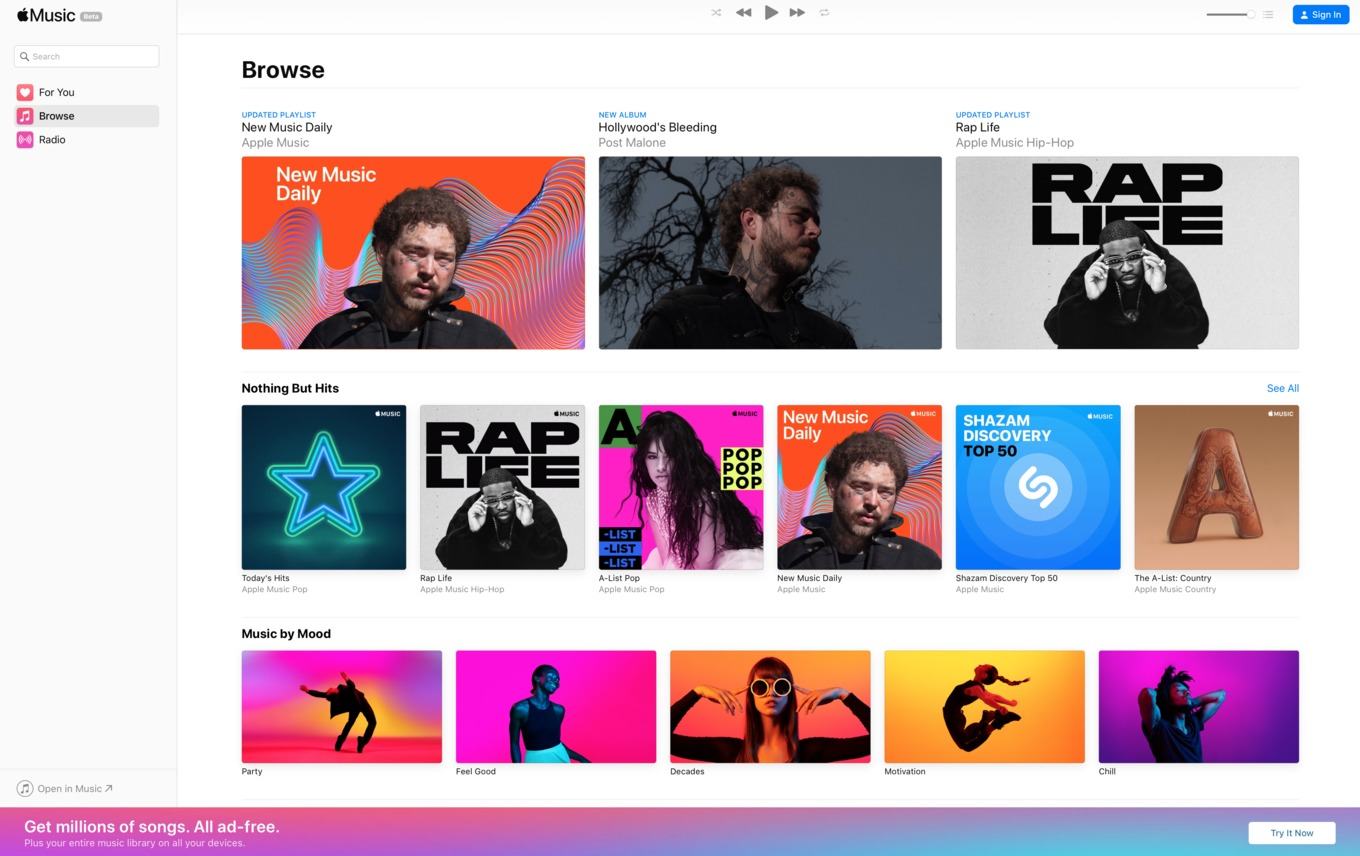The height and width of the screenshot is (856, 1360).
Task: Open For You in sidebar
Action: 86,92
